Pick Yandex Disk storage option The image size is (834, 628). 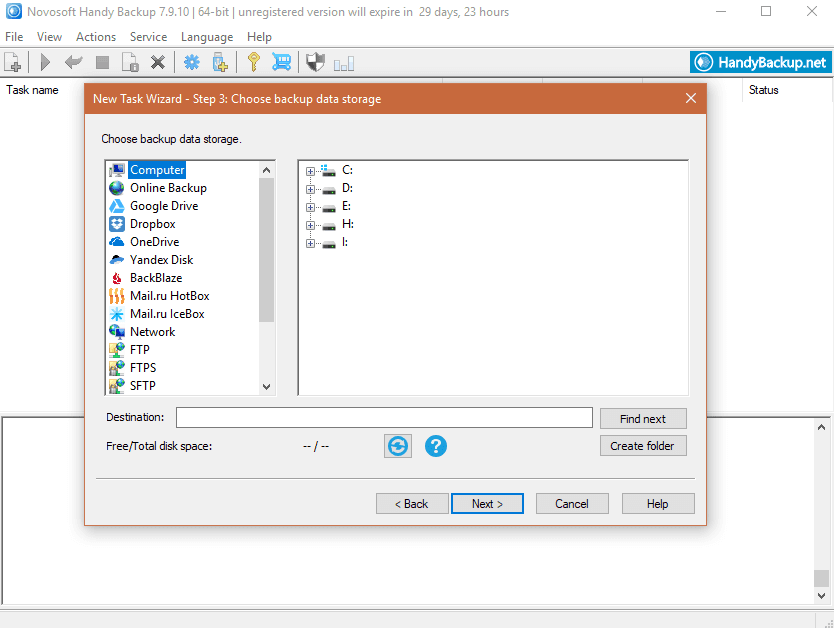click(161, 260)
